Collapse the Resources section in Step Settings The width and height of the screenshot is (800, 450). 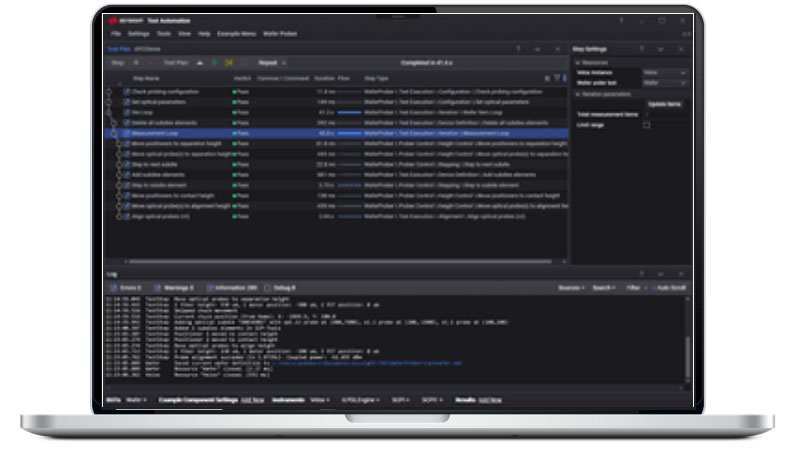(578, 63)
